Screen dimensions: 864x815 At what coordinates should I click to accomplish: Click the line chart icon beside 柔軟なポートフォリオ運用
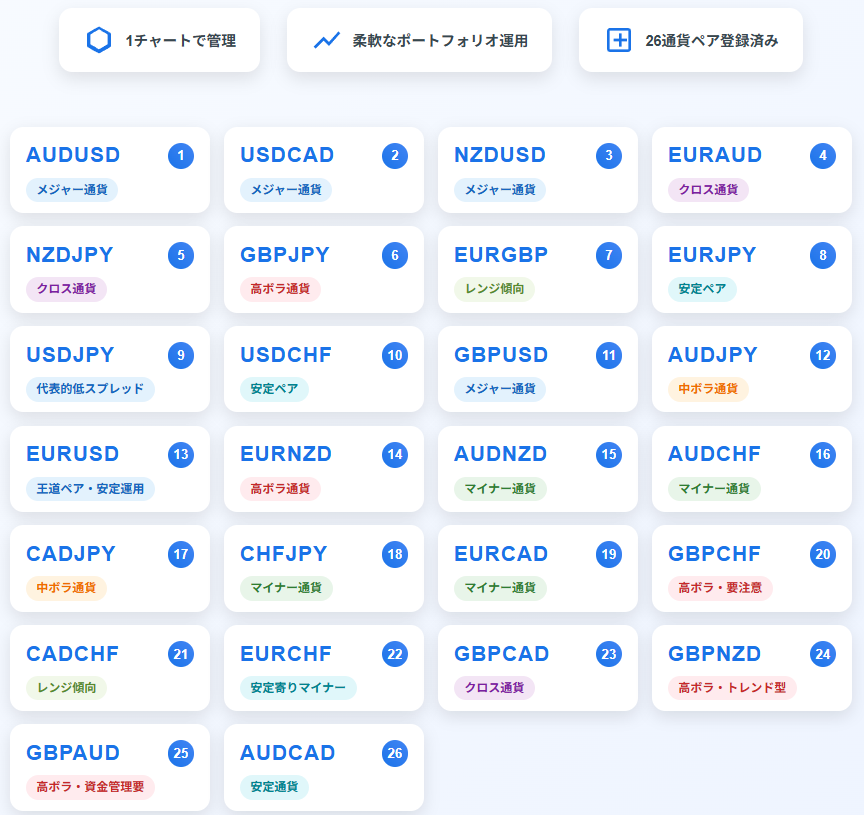(x=327, y=40)
